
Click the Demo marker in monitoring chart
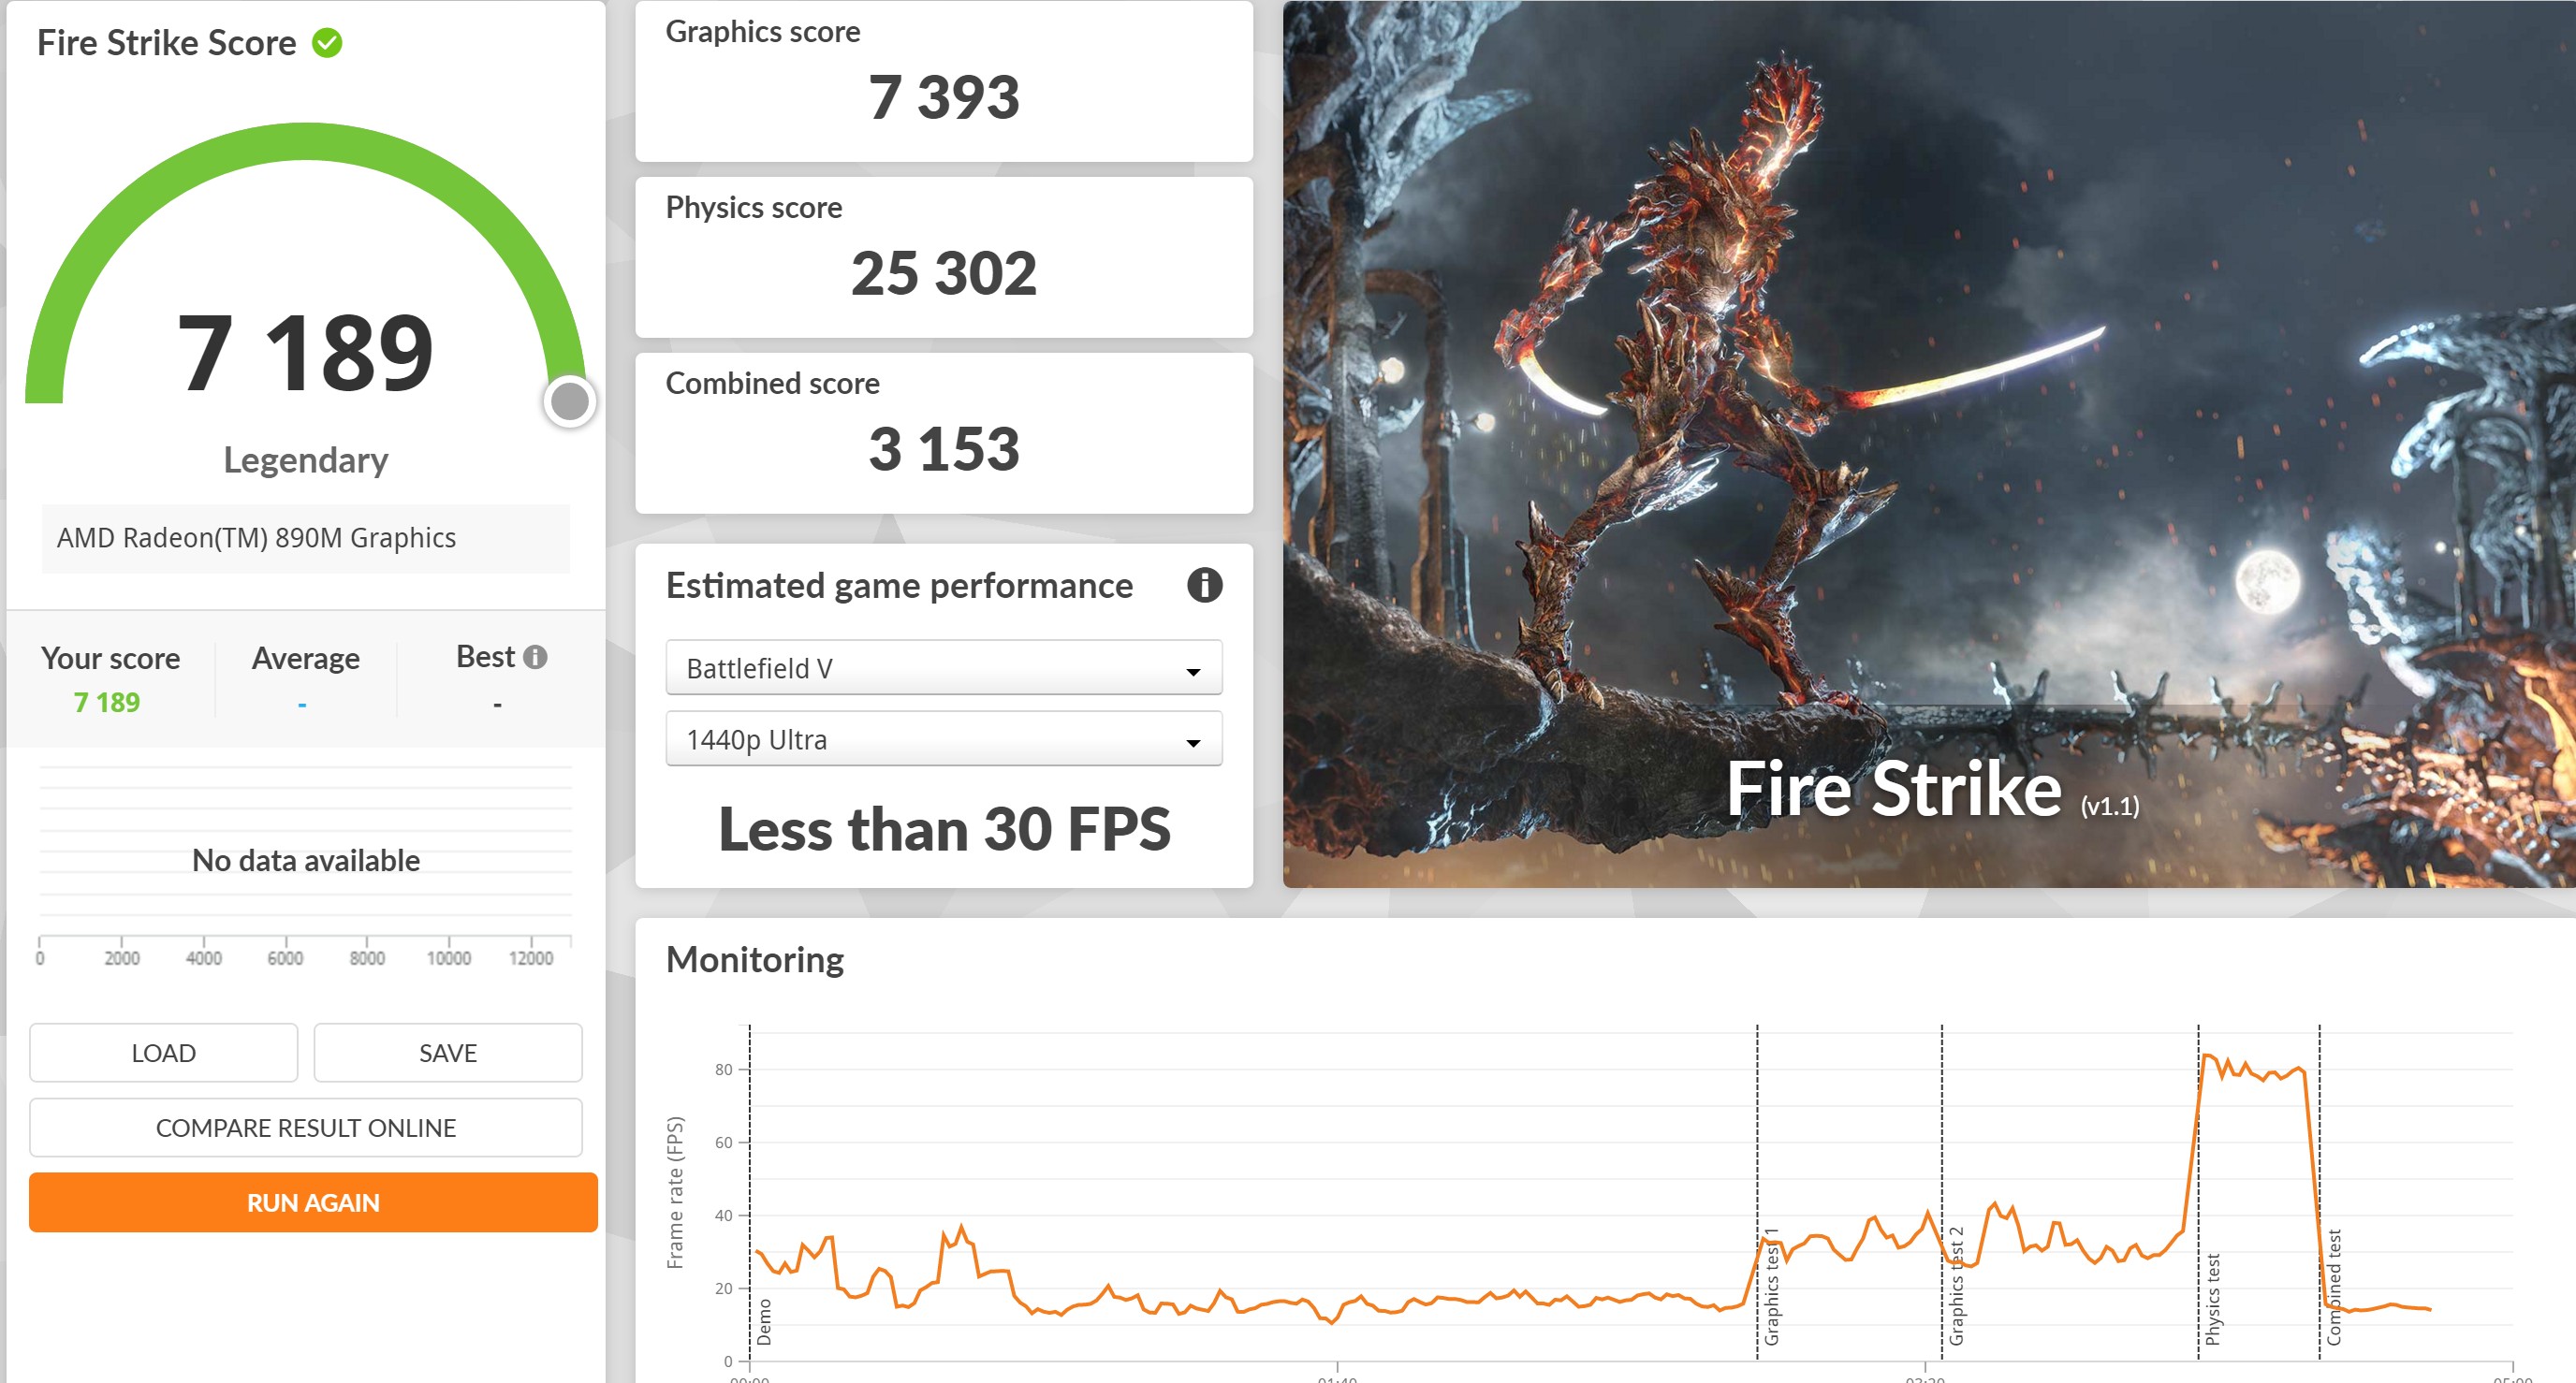[764, 1322]
